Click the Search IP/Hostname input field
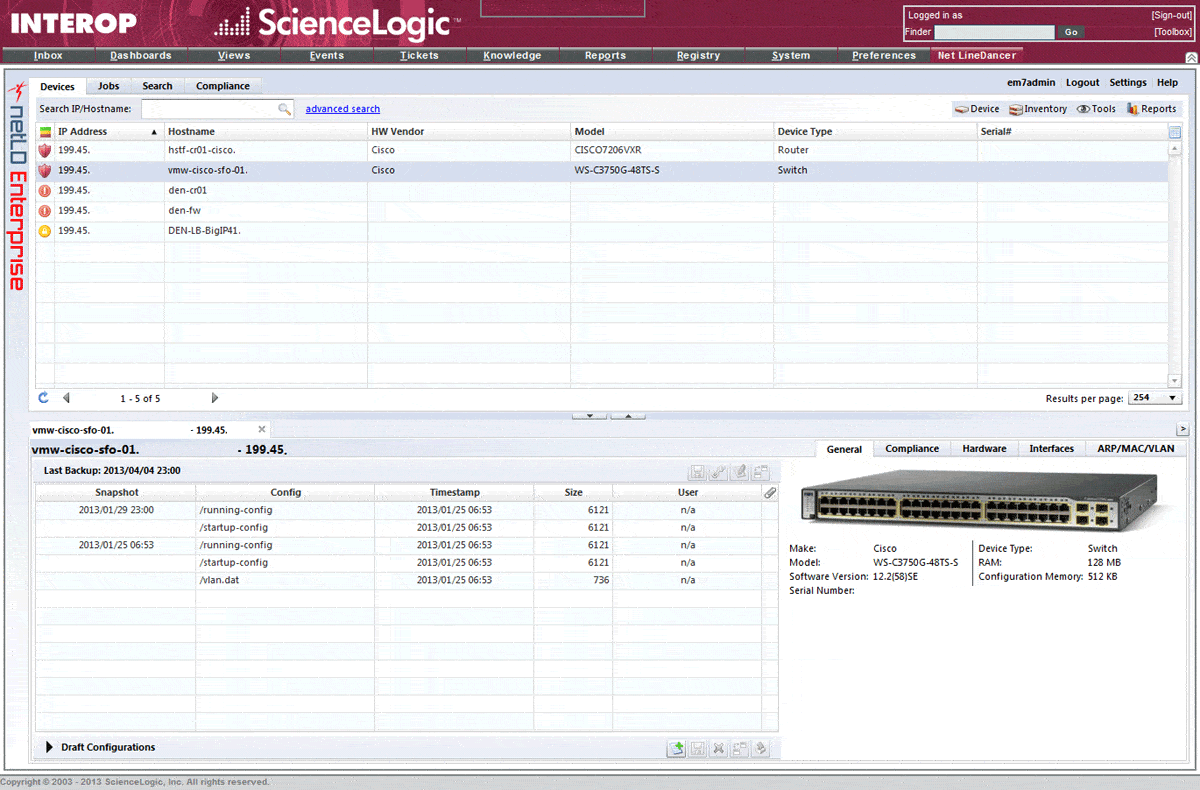 pyautogui.click(x=217, y=109)
